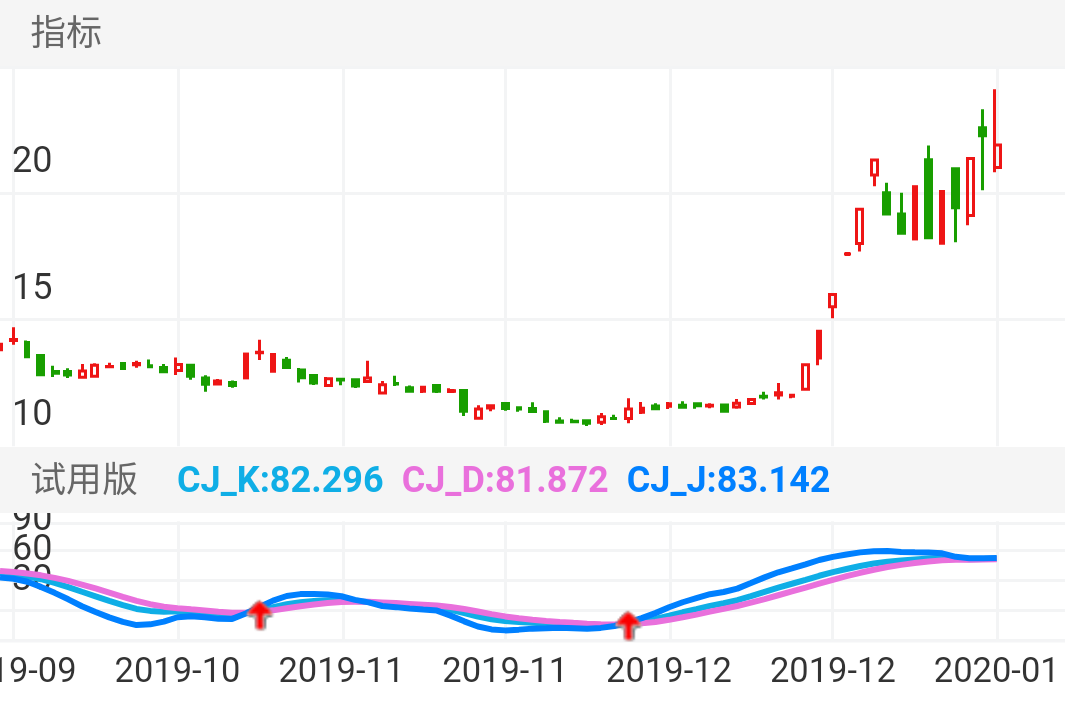Screen dimensions: 1065x708
Task: Click the red up arrow near 2019-12
Action: pos(627,625)
